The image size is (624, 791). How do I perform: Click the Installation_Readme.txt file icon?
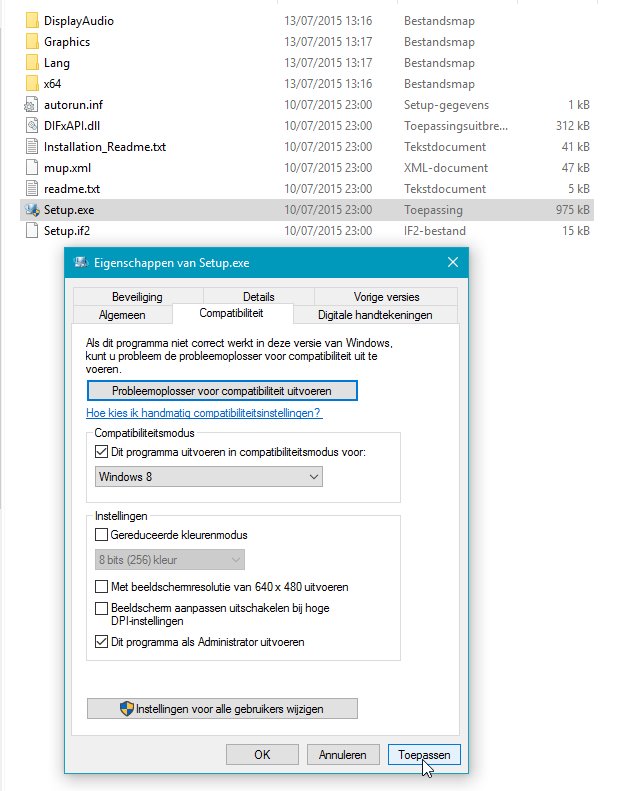(x=31, y=147)
